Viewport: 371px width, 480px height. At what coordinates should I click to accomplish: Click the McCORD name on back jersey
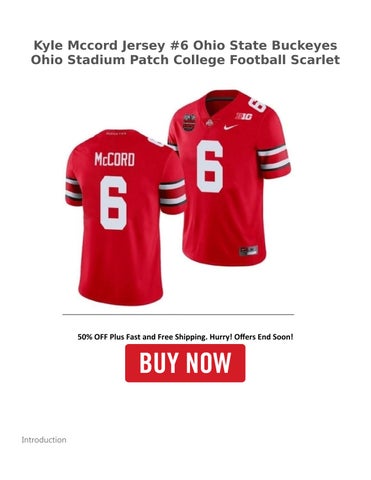pos(115,159)
